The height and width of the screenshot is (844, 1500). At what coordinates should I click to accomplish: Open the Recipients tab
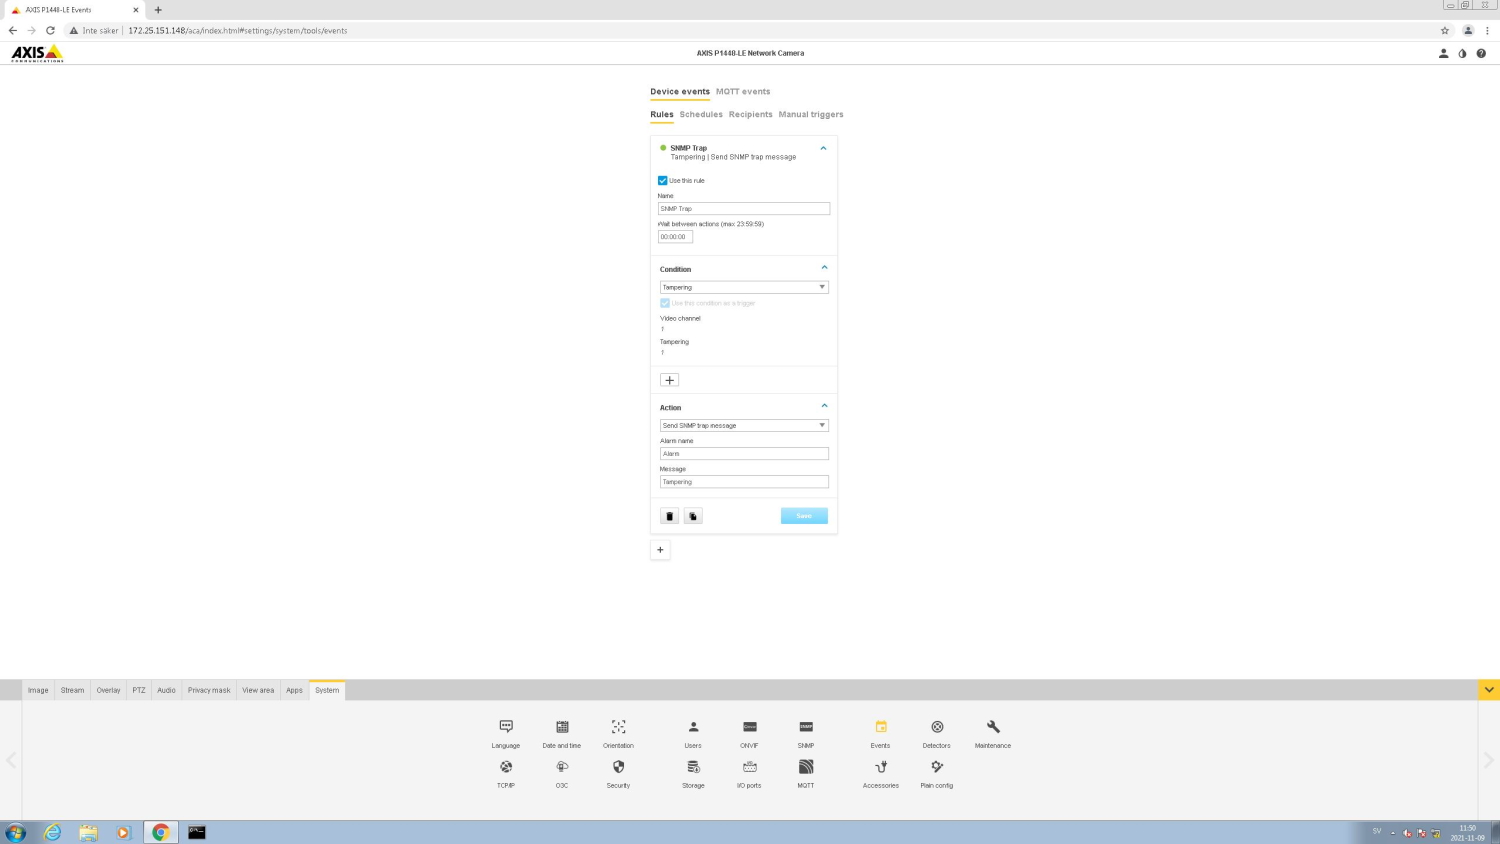click(750, 114)
